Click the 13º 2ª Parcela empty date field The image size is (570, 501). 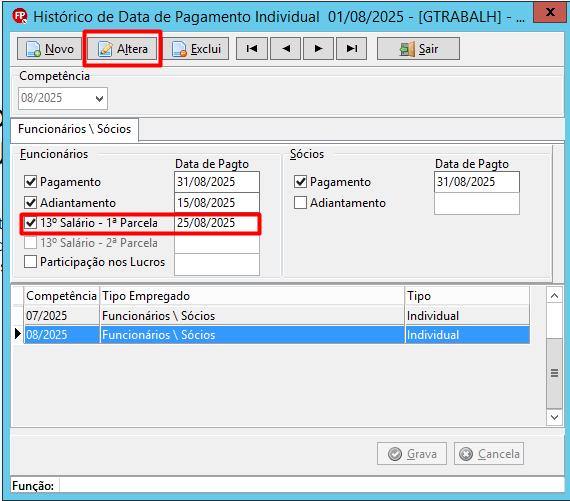217,243
